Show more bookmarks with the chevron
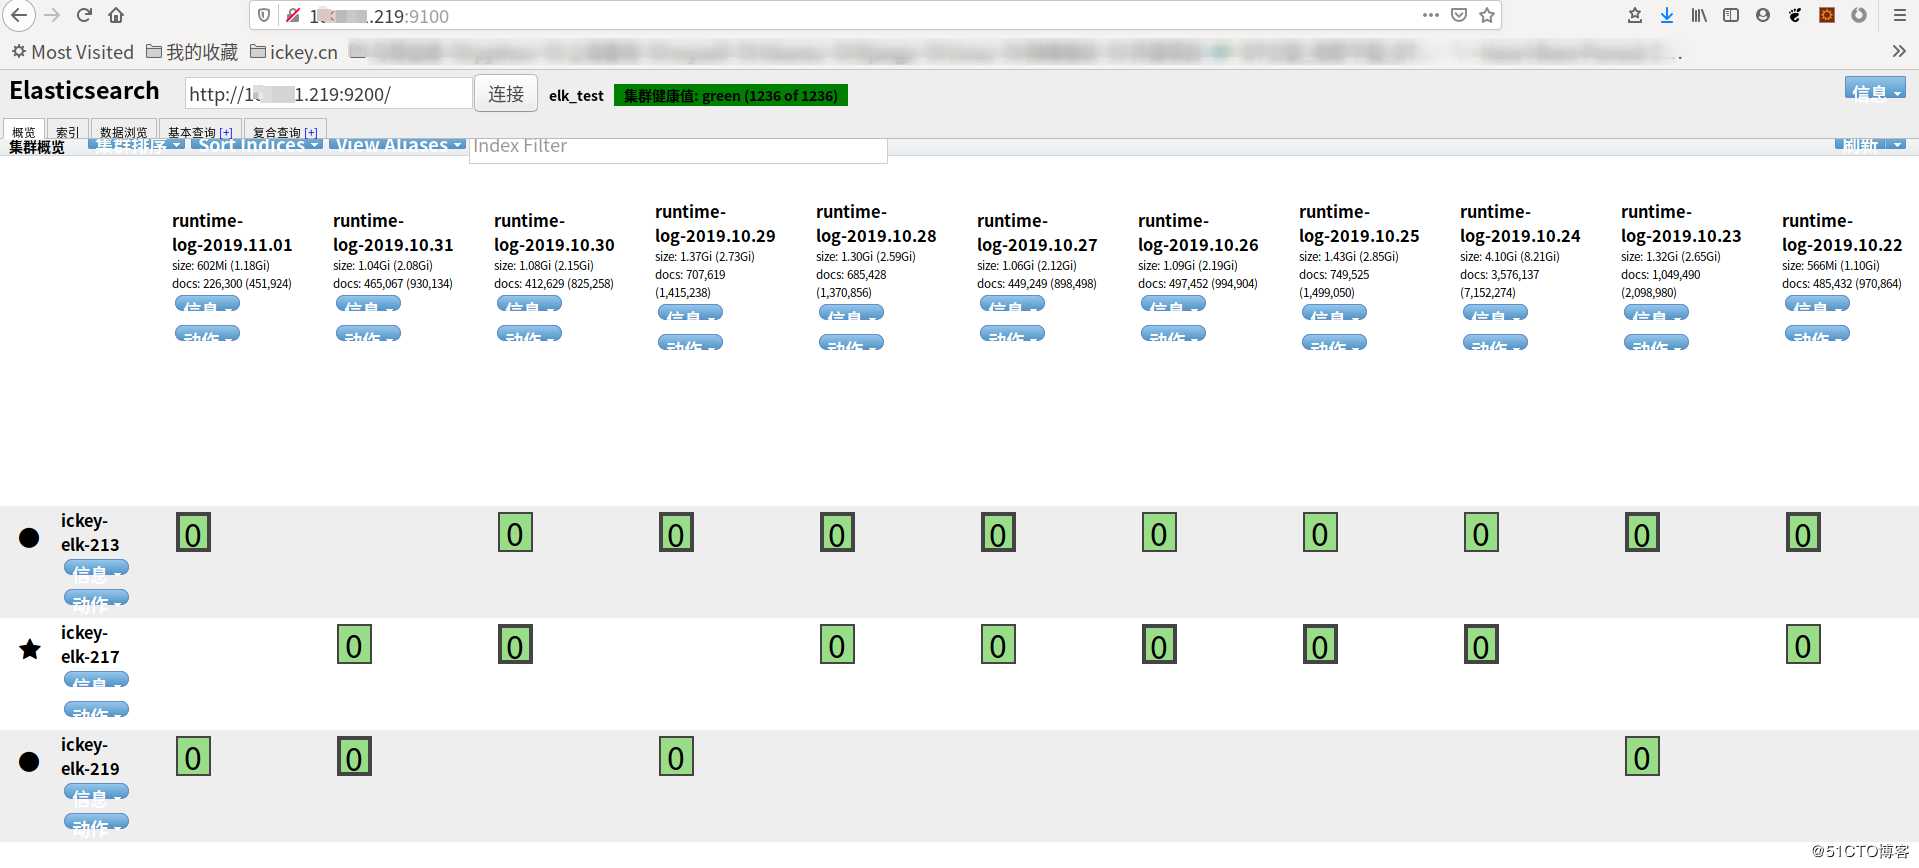This screenshot has height=868, width=1919. (1899, 51)
